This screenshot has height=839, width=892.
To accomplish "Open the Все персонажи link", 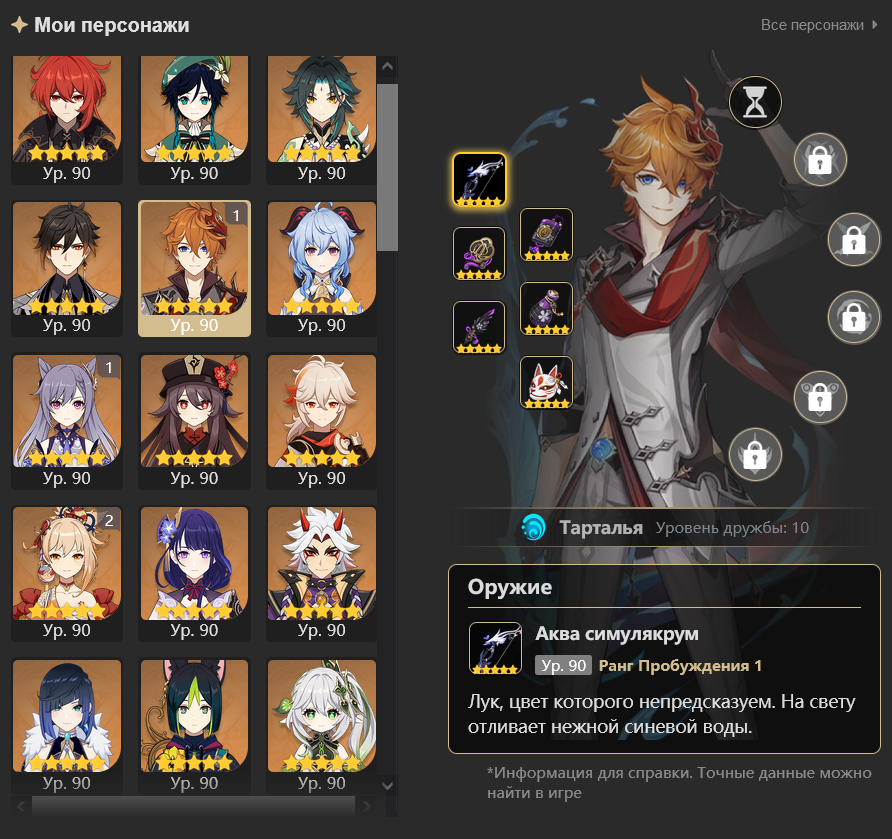I will (812, 25).
